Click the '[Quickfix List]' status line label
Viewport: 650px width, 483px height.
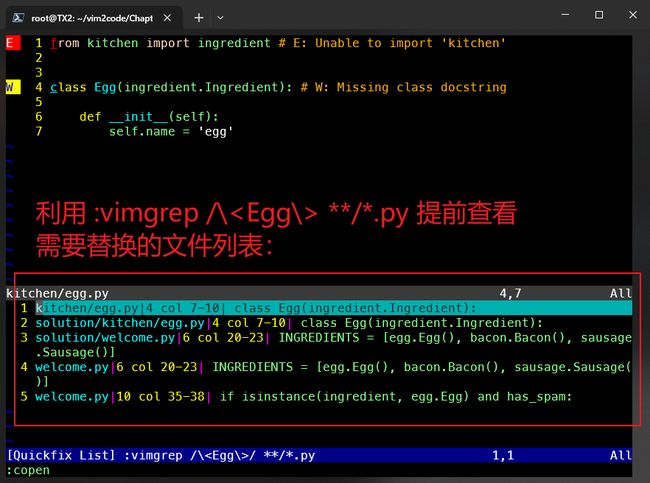pyautogui.click(x=61, y=455)
